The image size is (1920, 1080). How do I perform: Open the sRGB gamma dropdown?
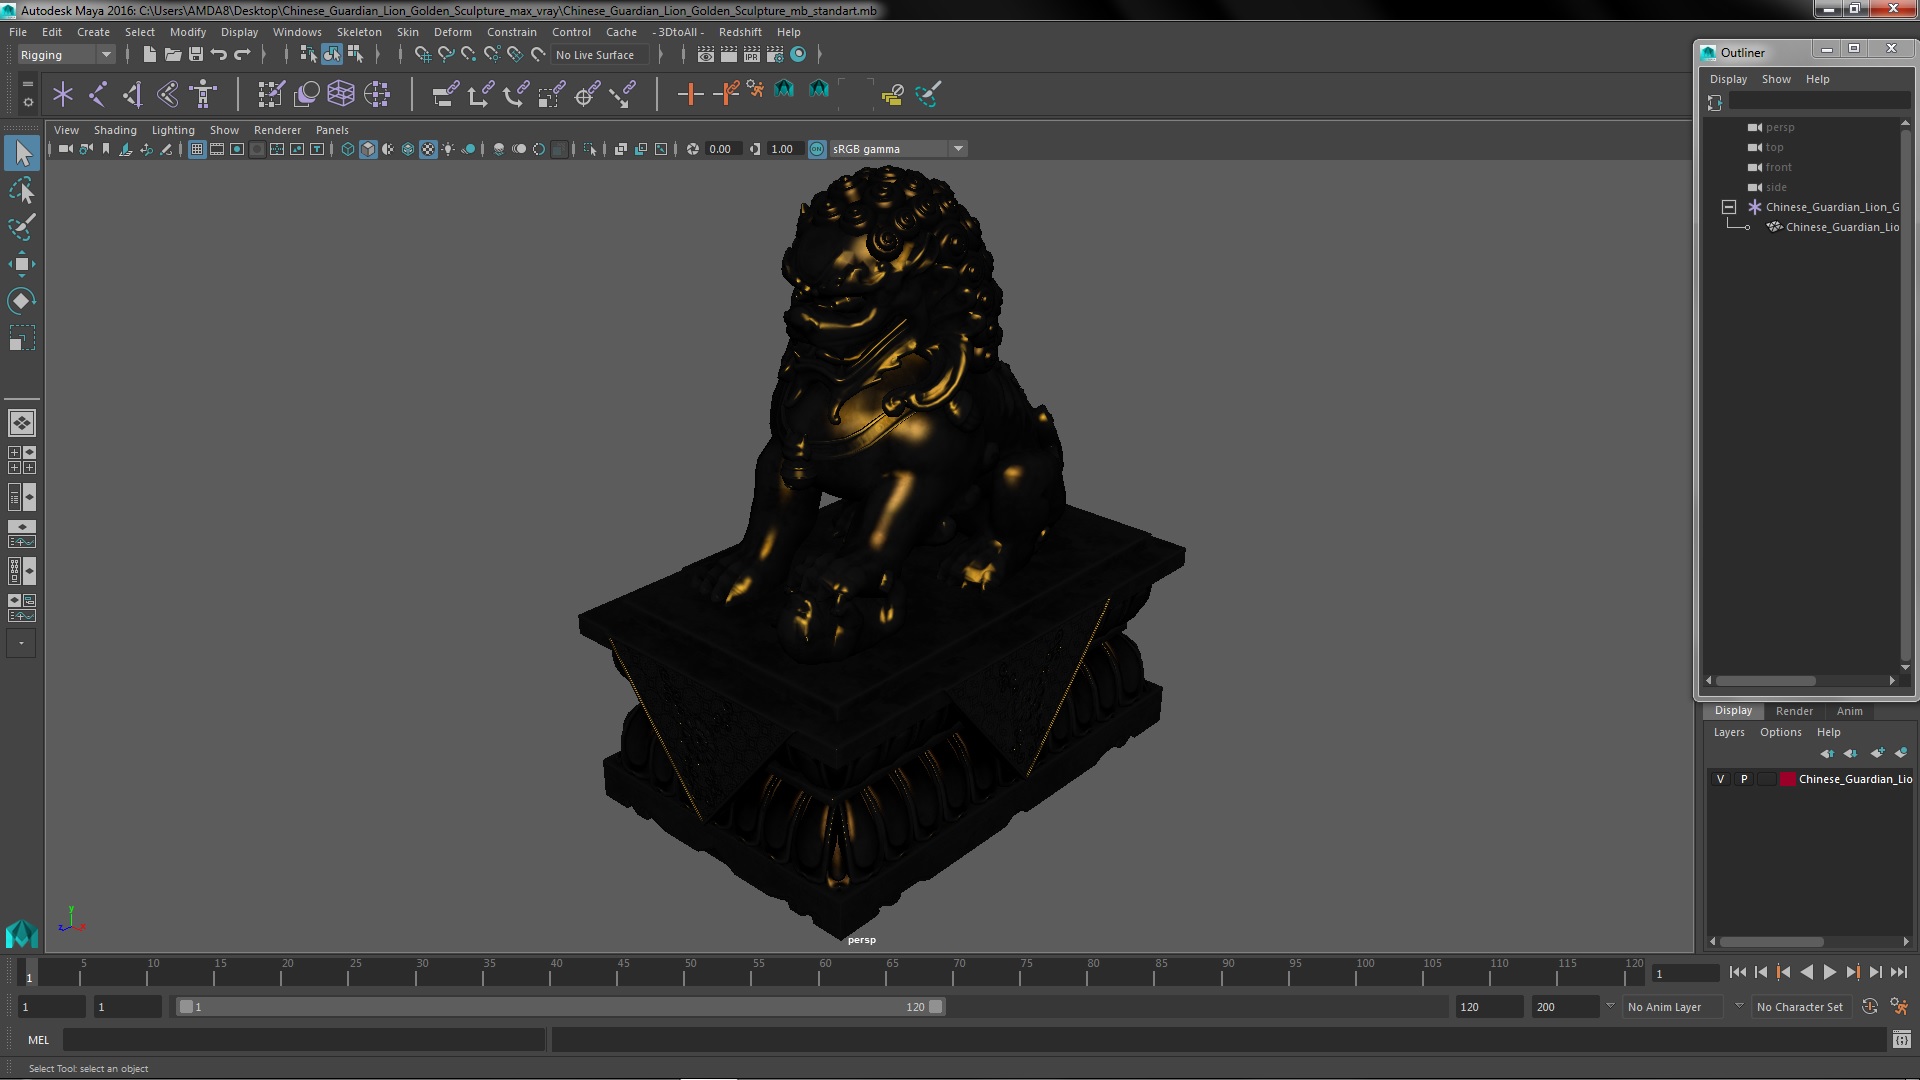[x=958, y=149]
